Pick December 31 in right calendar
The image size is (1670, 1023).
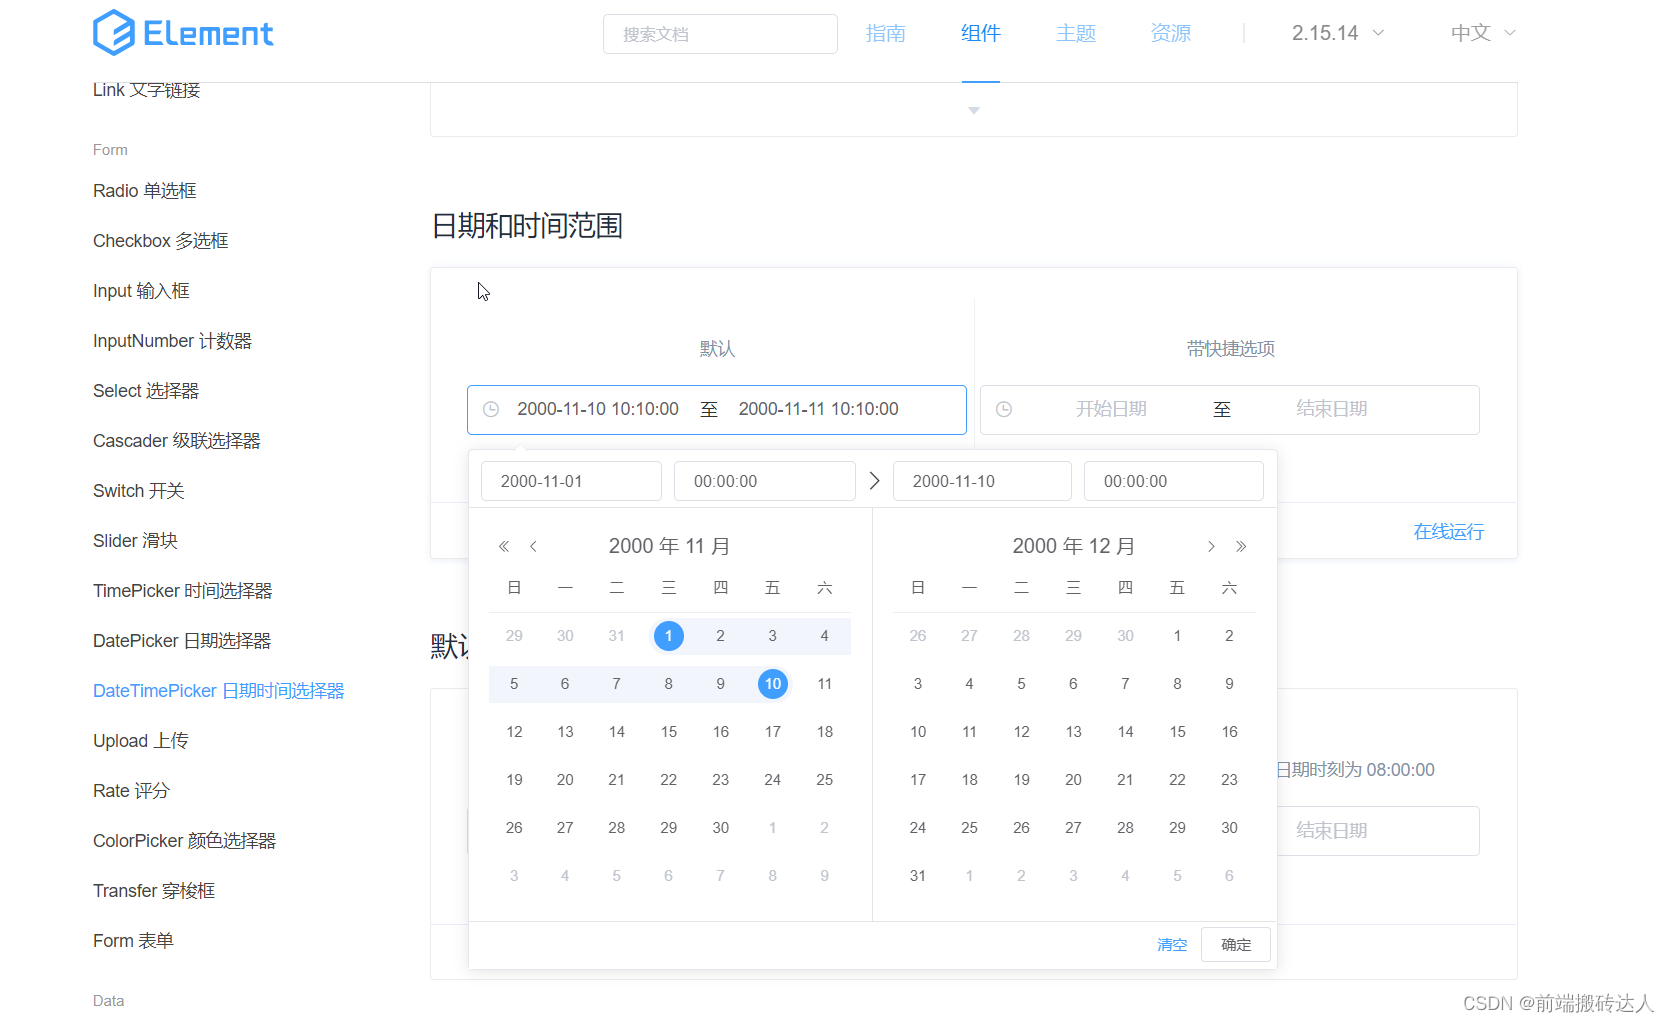click(x=918, y=876)
